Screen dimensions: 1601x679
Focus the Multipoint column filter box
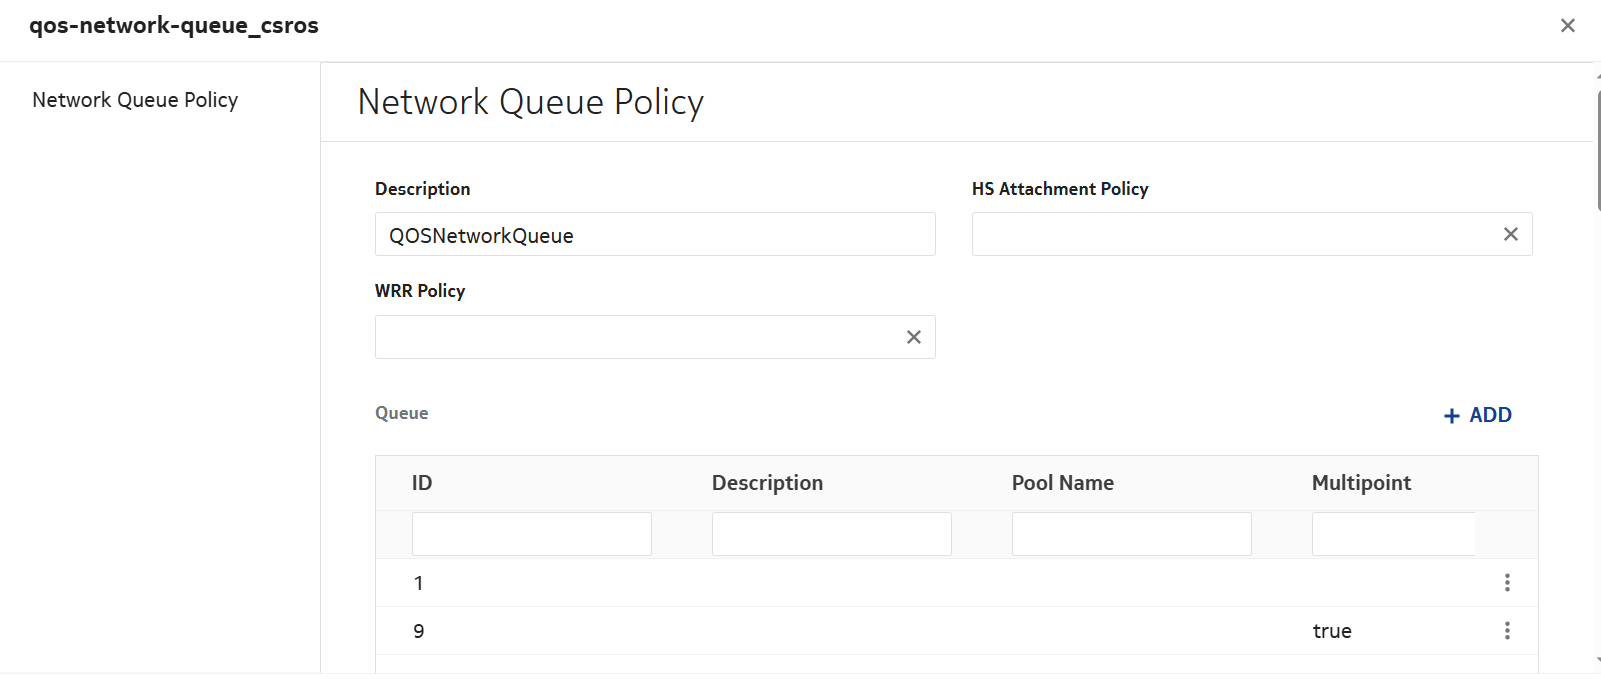tap(1393, 534)
